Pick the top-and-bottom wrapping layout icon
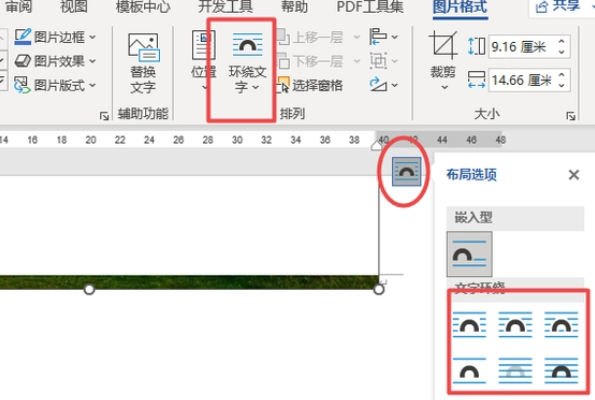The image size is (595, 400). [469, 370]
